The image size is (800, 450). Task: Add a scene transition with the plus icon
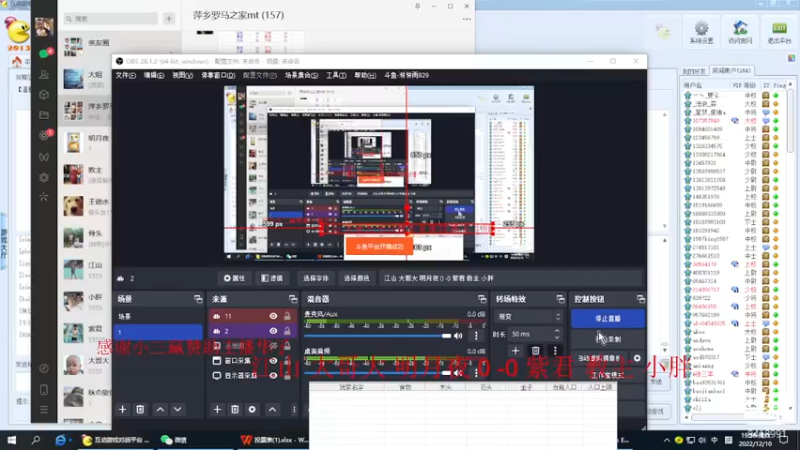click(x=515, y=351)
